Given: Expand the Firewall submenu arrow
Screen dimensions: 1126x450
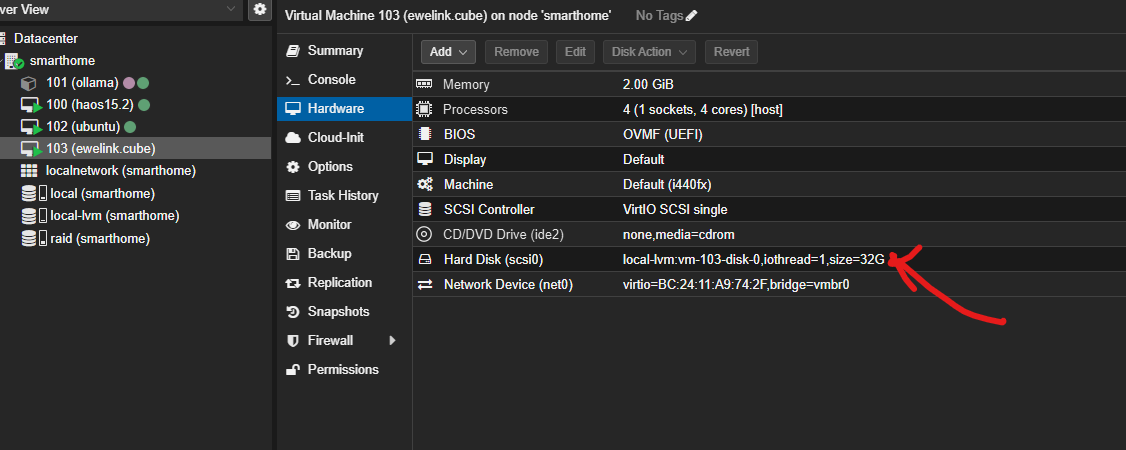Looking at the screenshot, I should coord(392,341).
